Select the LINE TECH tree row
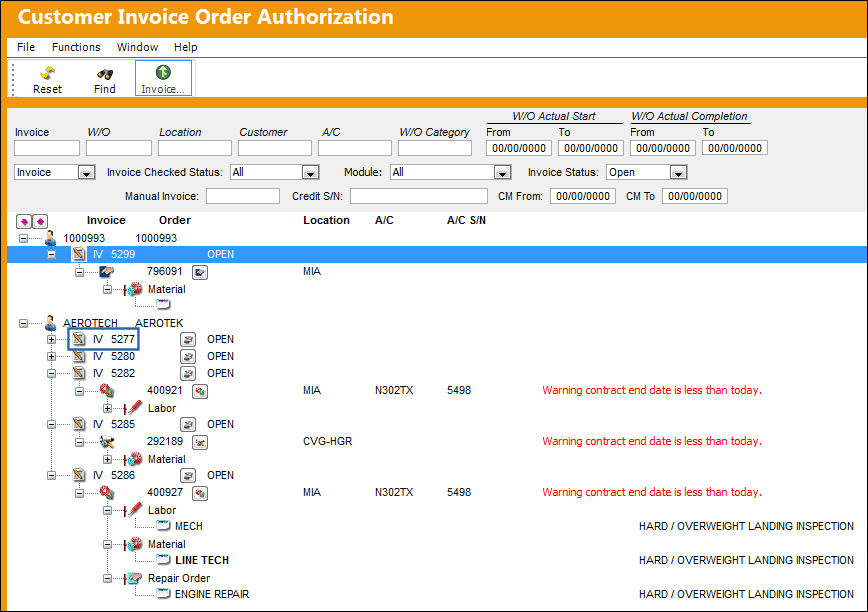The image size is (868, 612). [202, 560]
